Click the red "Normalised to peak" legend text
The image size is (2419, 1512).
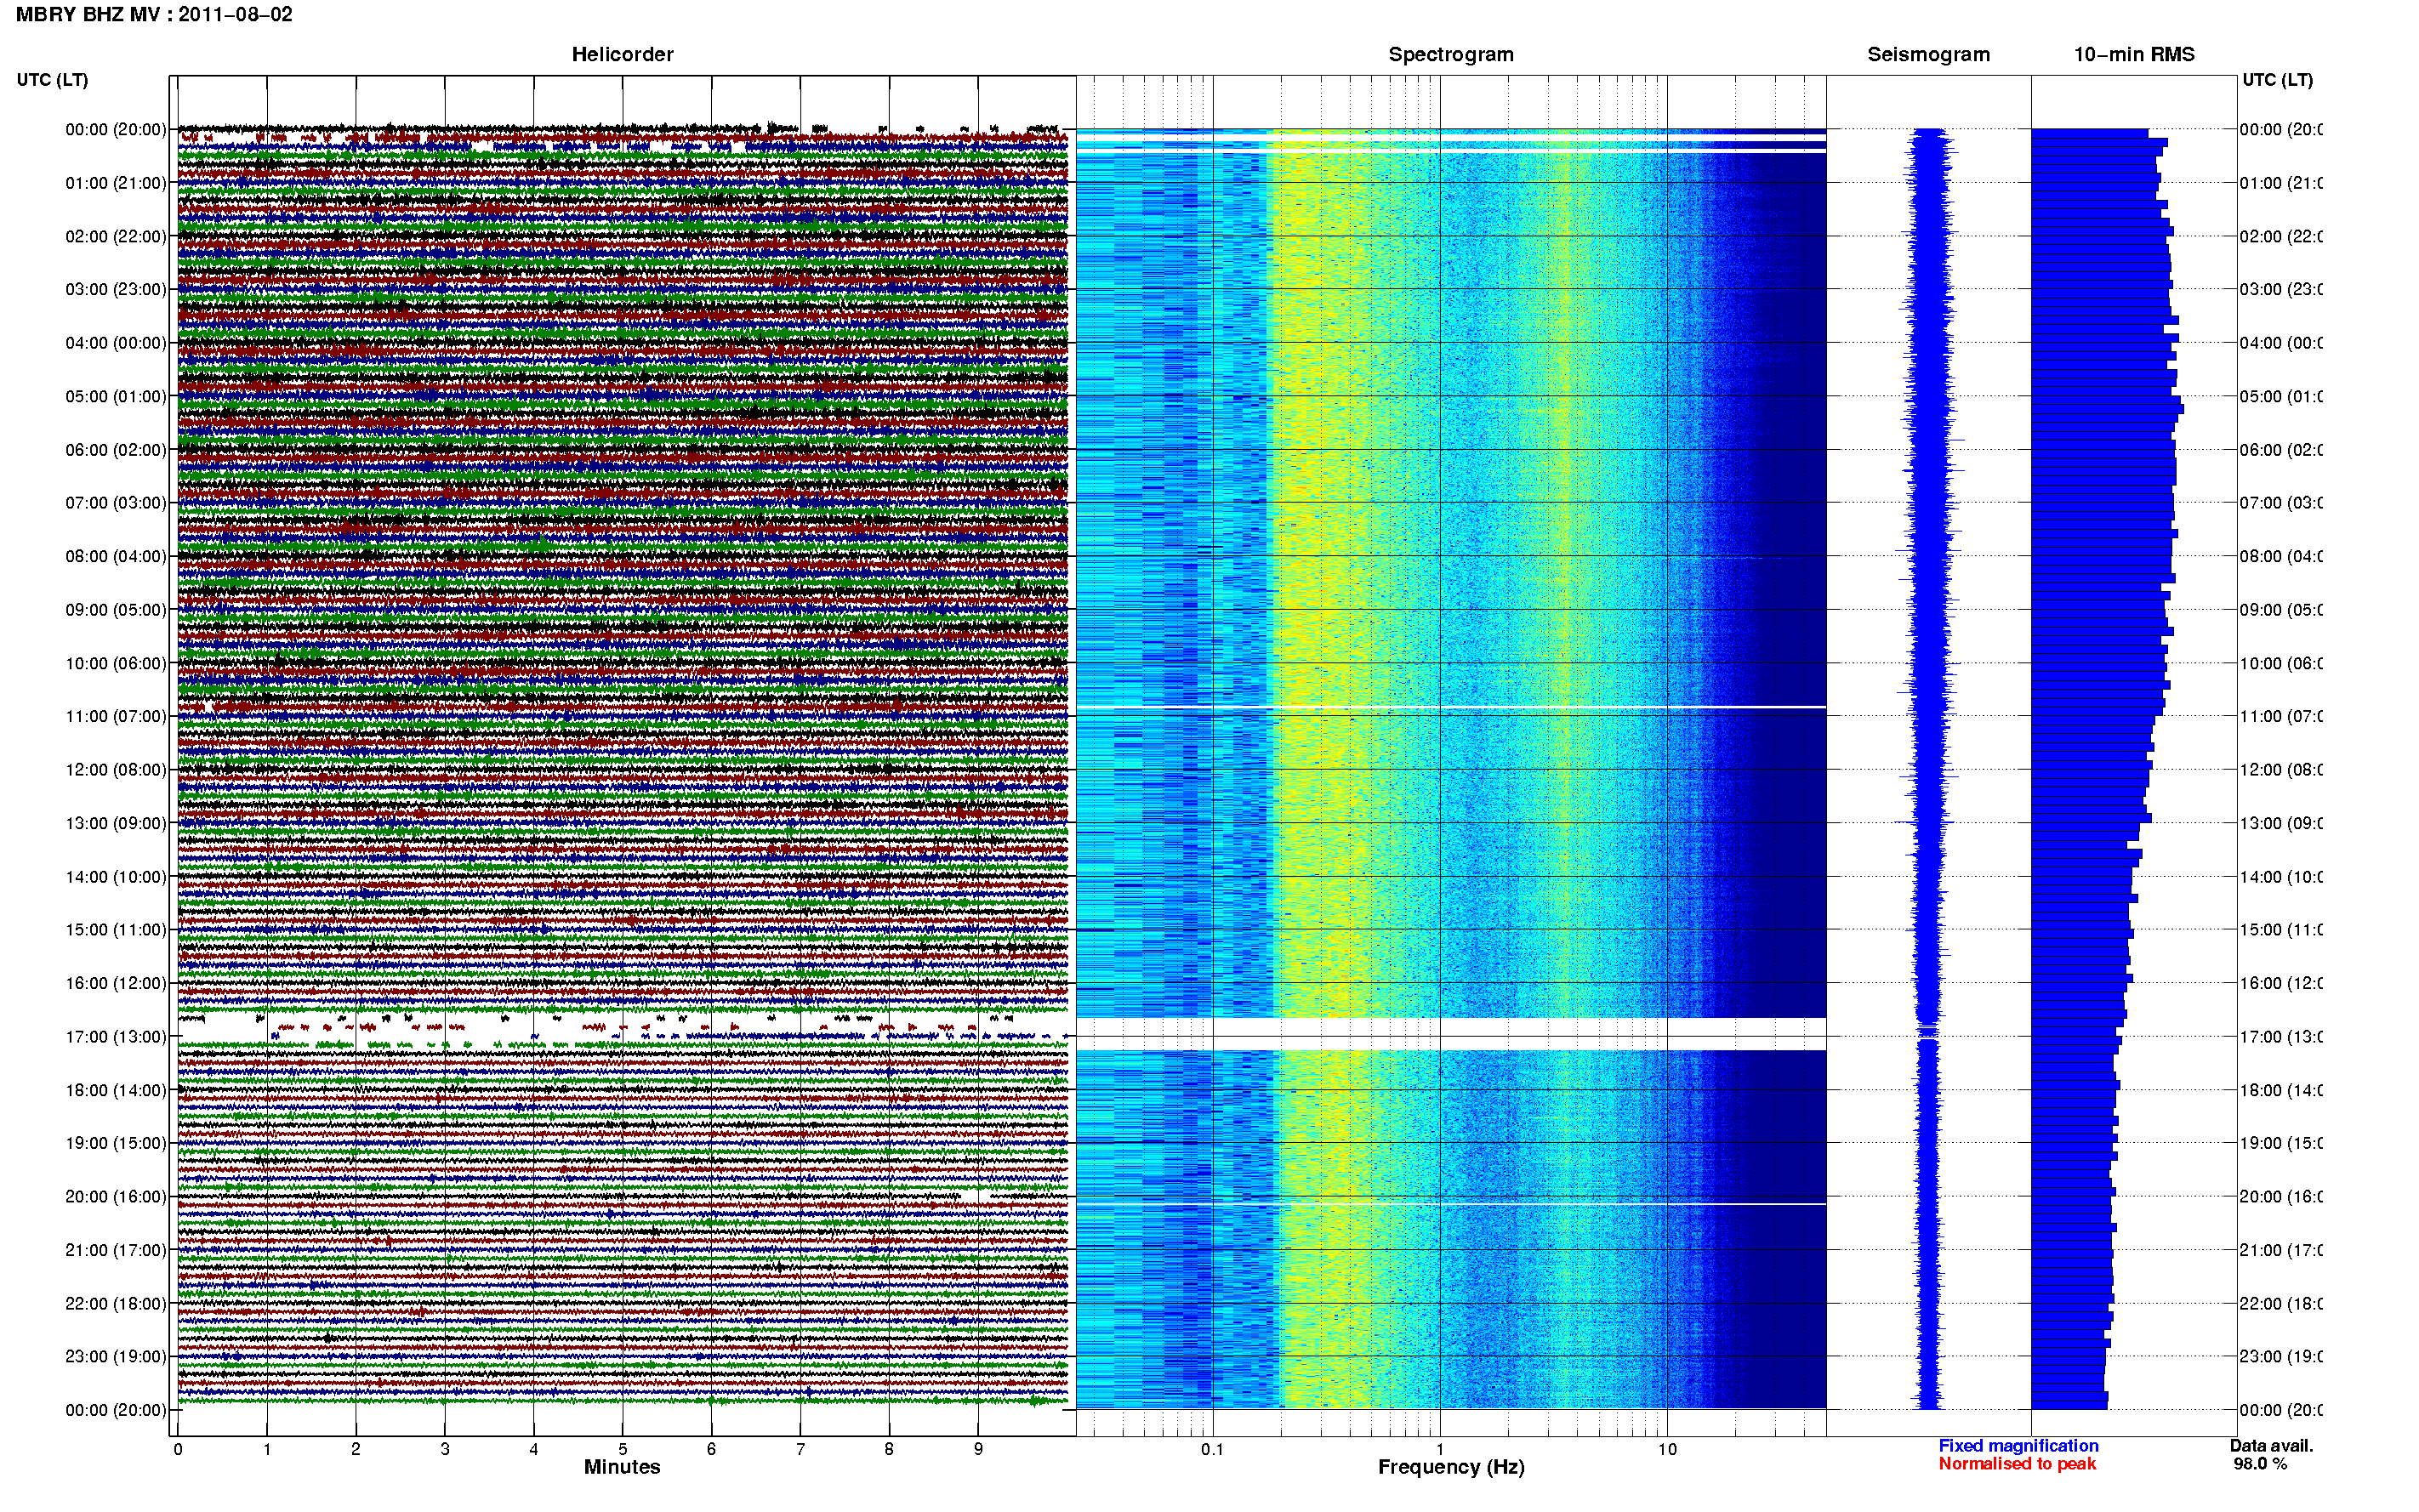(x=2017, y=1464)
